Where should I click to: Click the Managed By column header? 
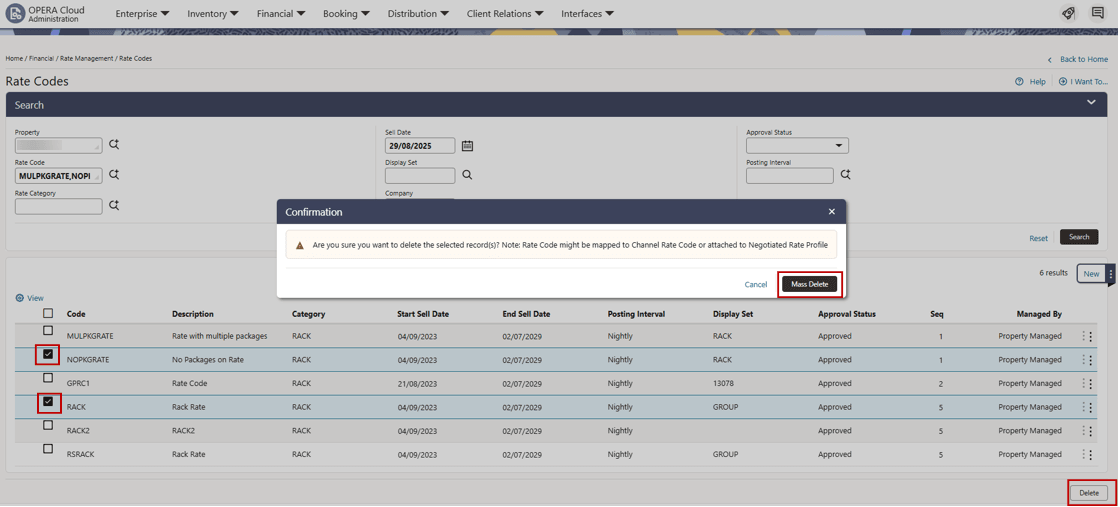(1039, 314)
